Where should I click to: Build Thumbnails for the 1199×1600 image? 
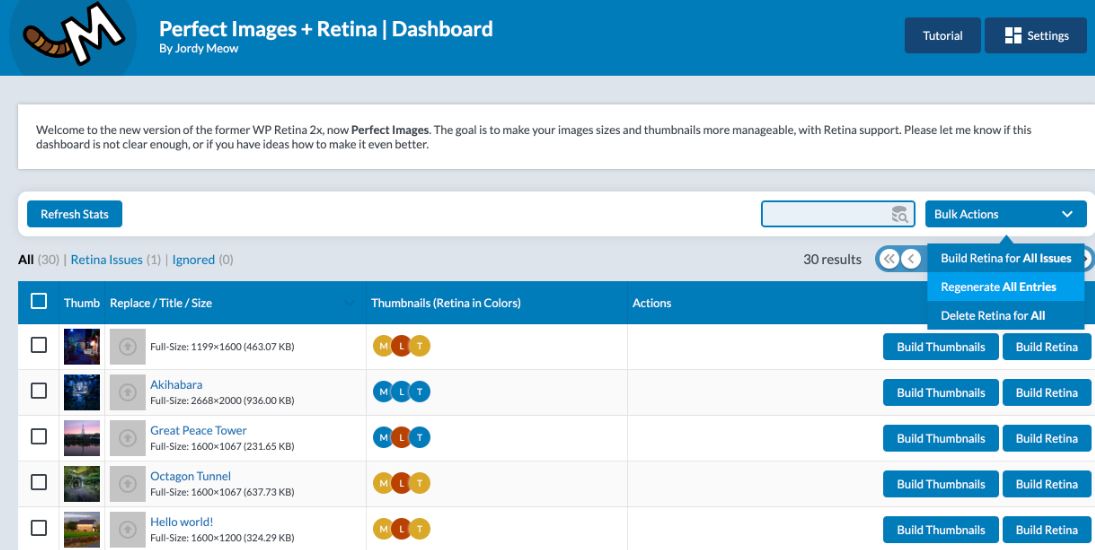[941, 347]
